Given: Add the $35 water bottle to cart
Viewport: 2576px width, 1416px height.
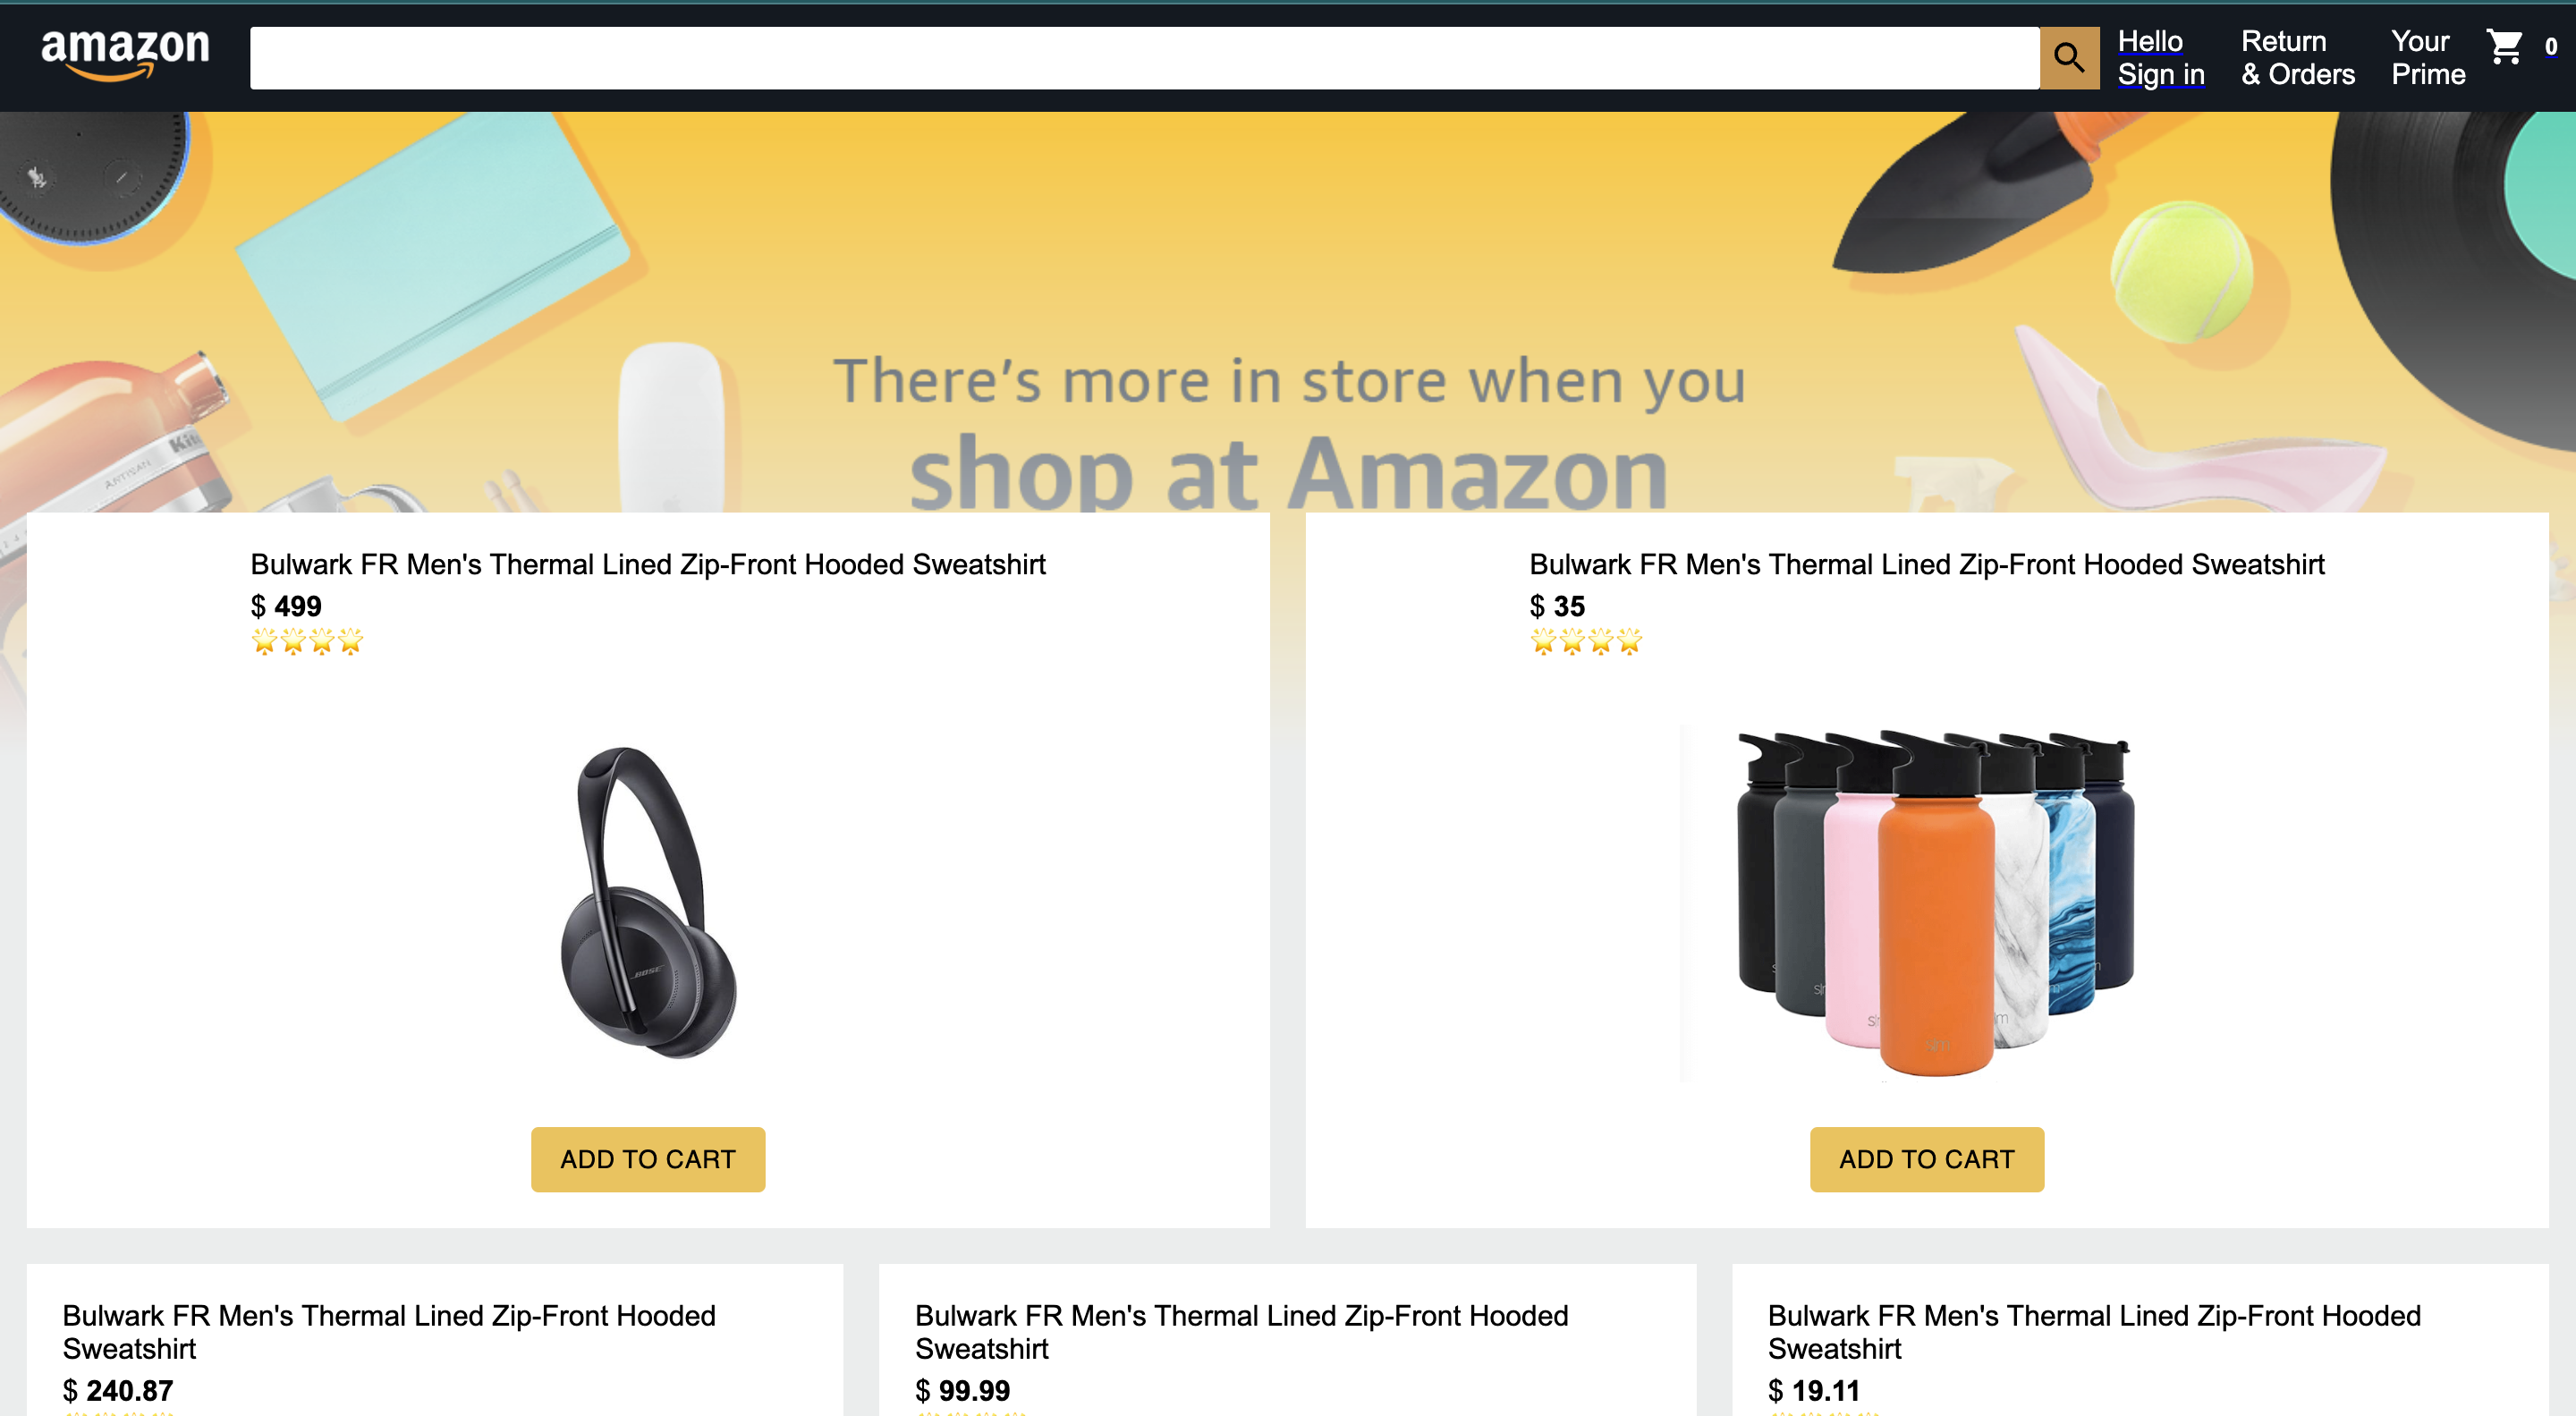Looking at the screenshot, I should (1927, 1159).
